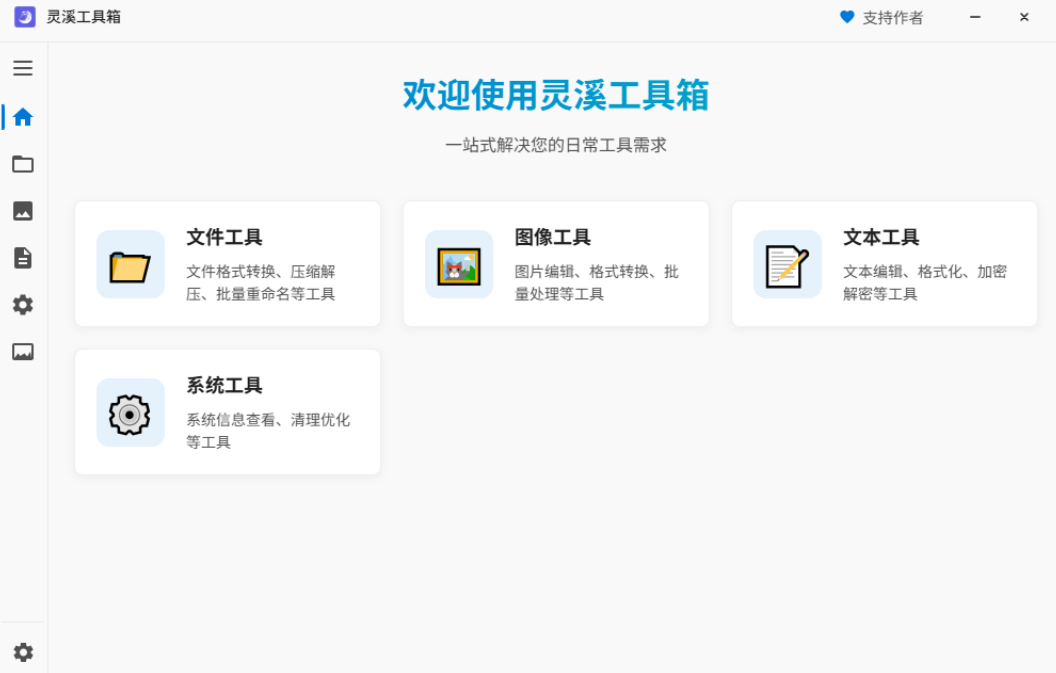Select the gear icon for system tools
Viewport: 1056px width, 673px height.
[x=22, y=305]
